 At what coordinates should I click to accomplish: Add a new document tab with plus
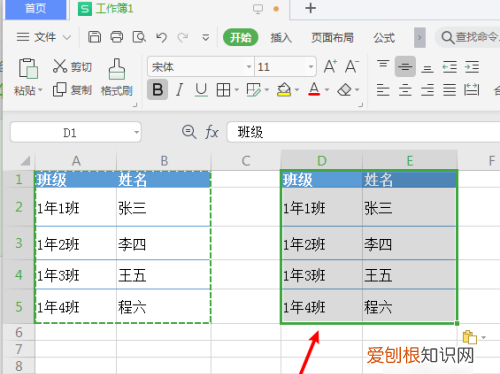[x=310, y=8]
